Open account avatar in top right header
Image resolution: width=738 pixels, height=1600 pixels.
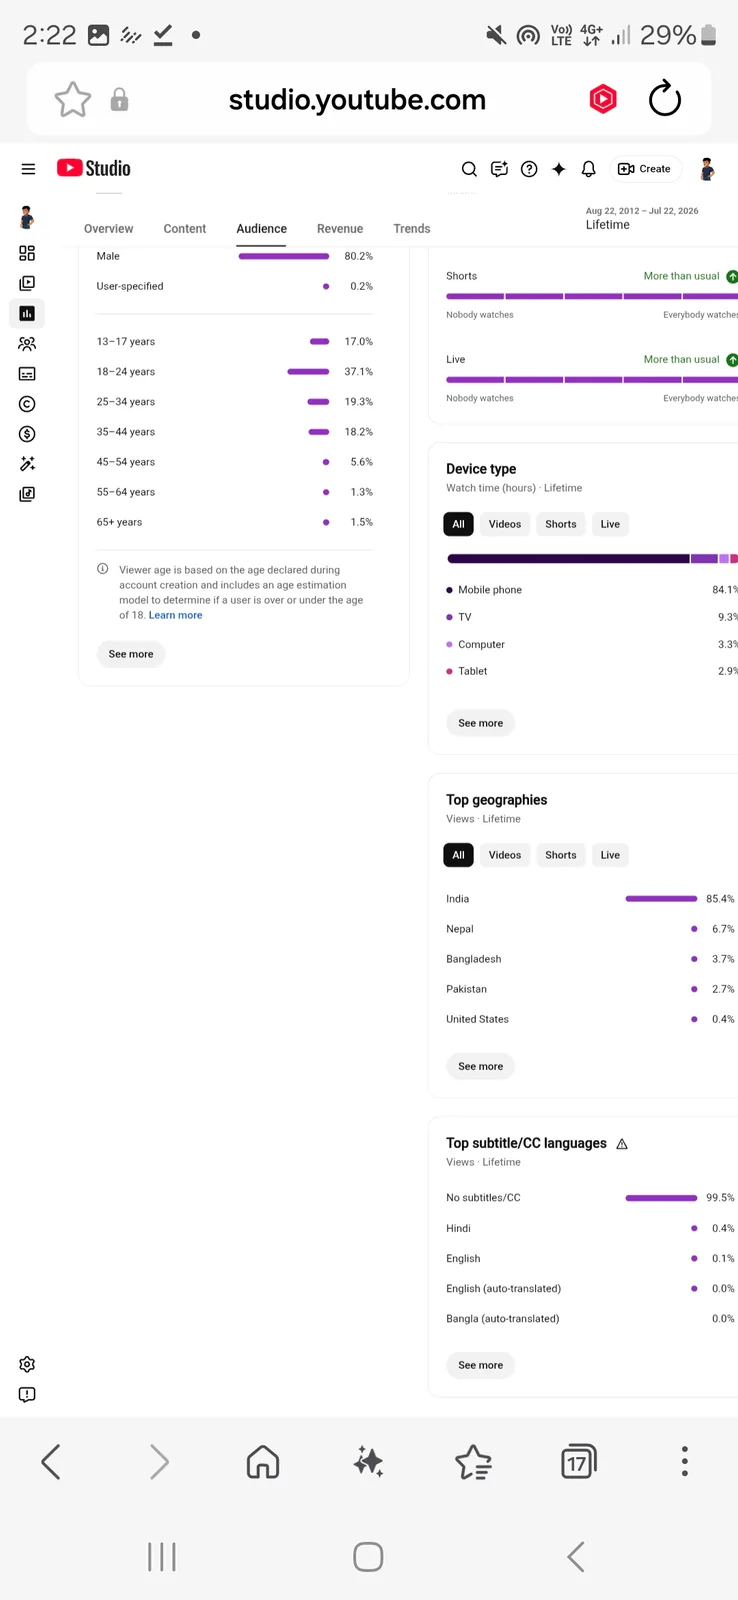click(x=707, y=169)
